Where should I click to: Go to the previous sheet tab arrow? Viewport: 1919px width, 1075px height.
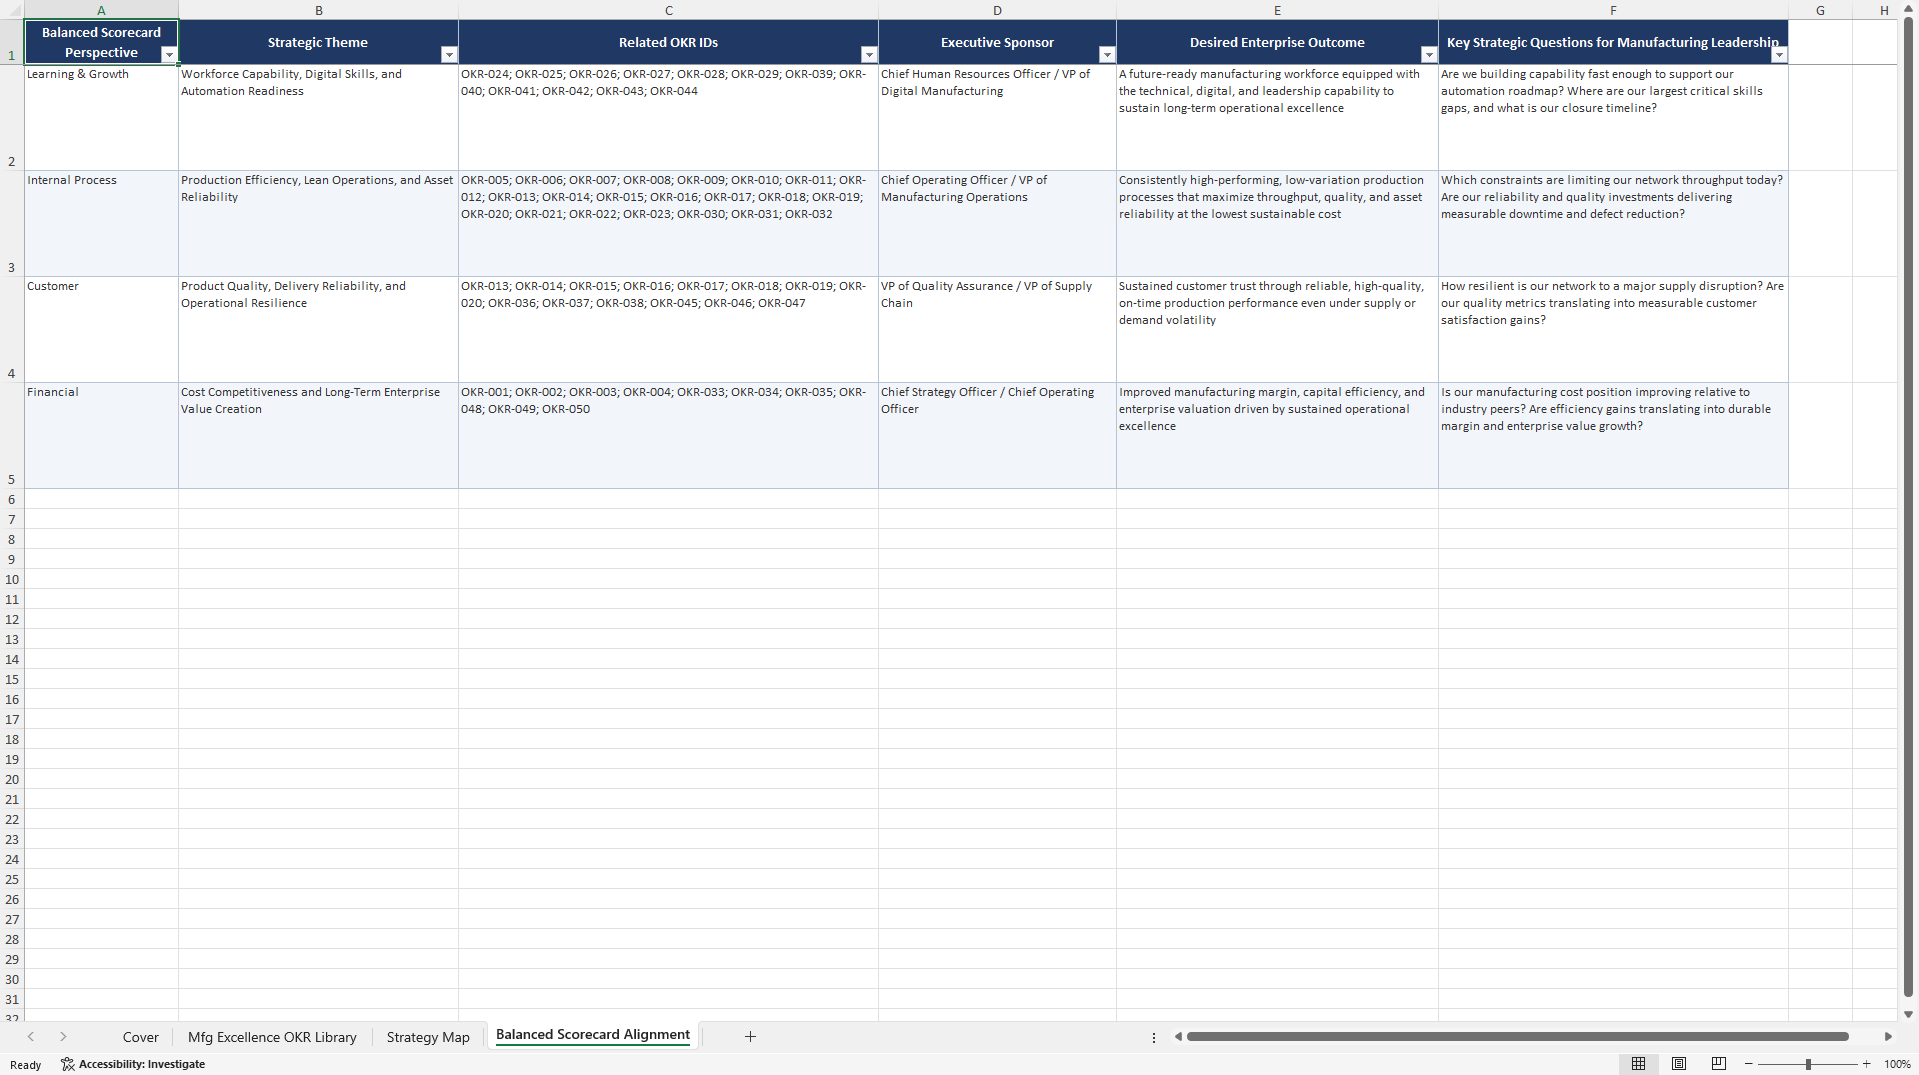click(x=31, y=1037)
